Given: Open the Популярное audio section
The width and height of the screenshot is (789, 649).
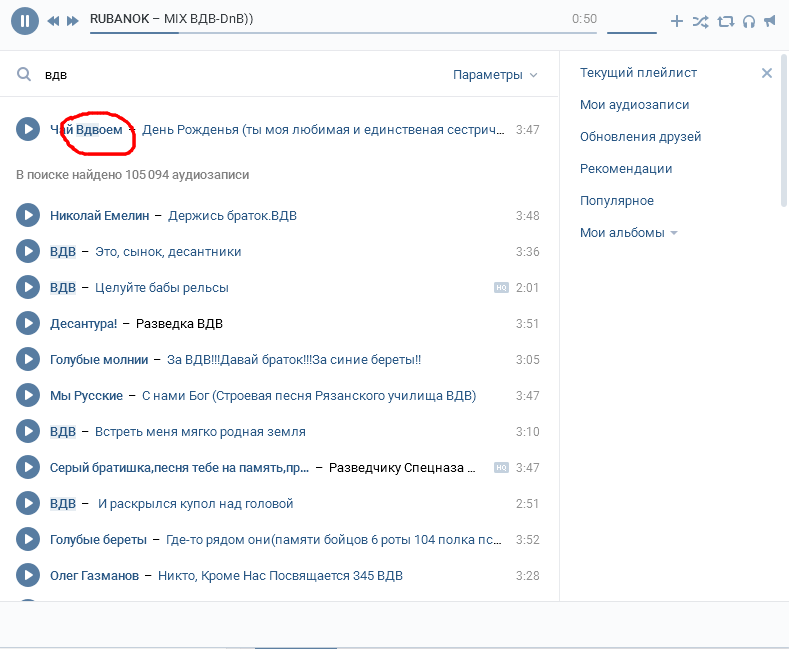Looking at the screenshot, I should point(617,201).
